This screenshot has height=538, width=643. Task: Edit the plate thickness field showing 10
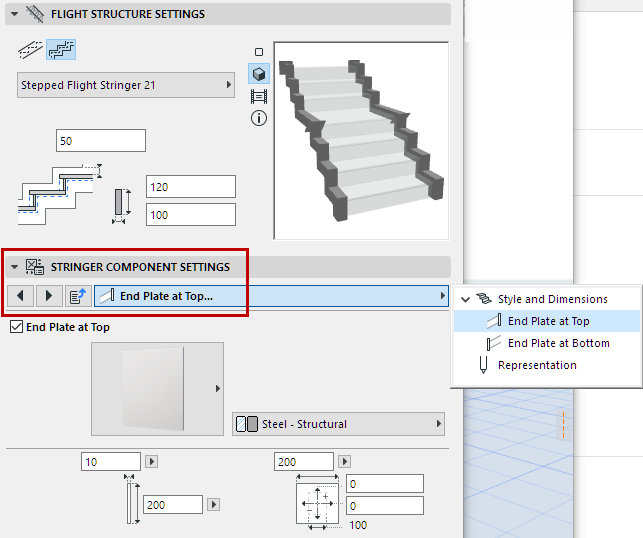pyautogui.click(x=111, y=462)
